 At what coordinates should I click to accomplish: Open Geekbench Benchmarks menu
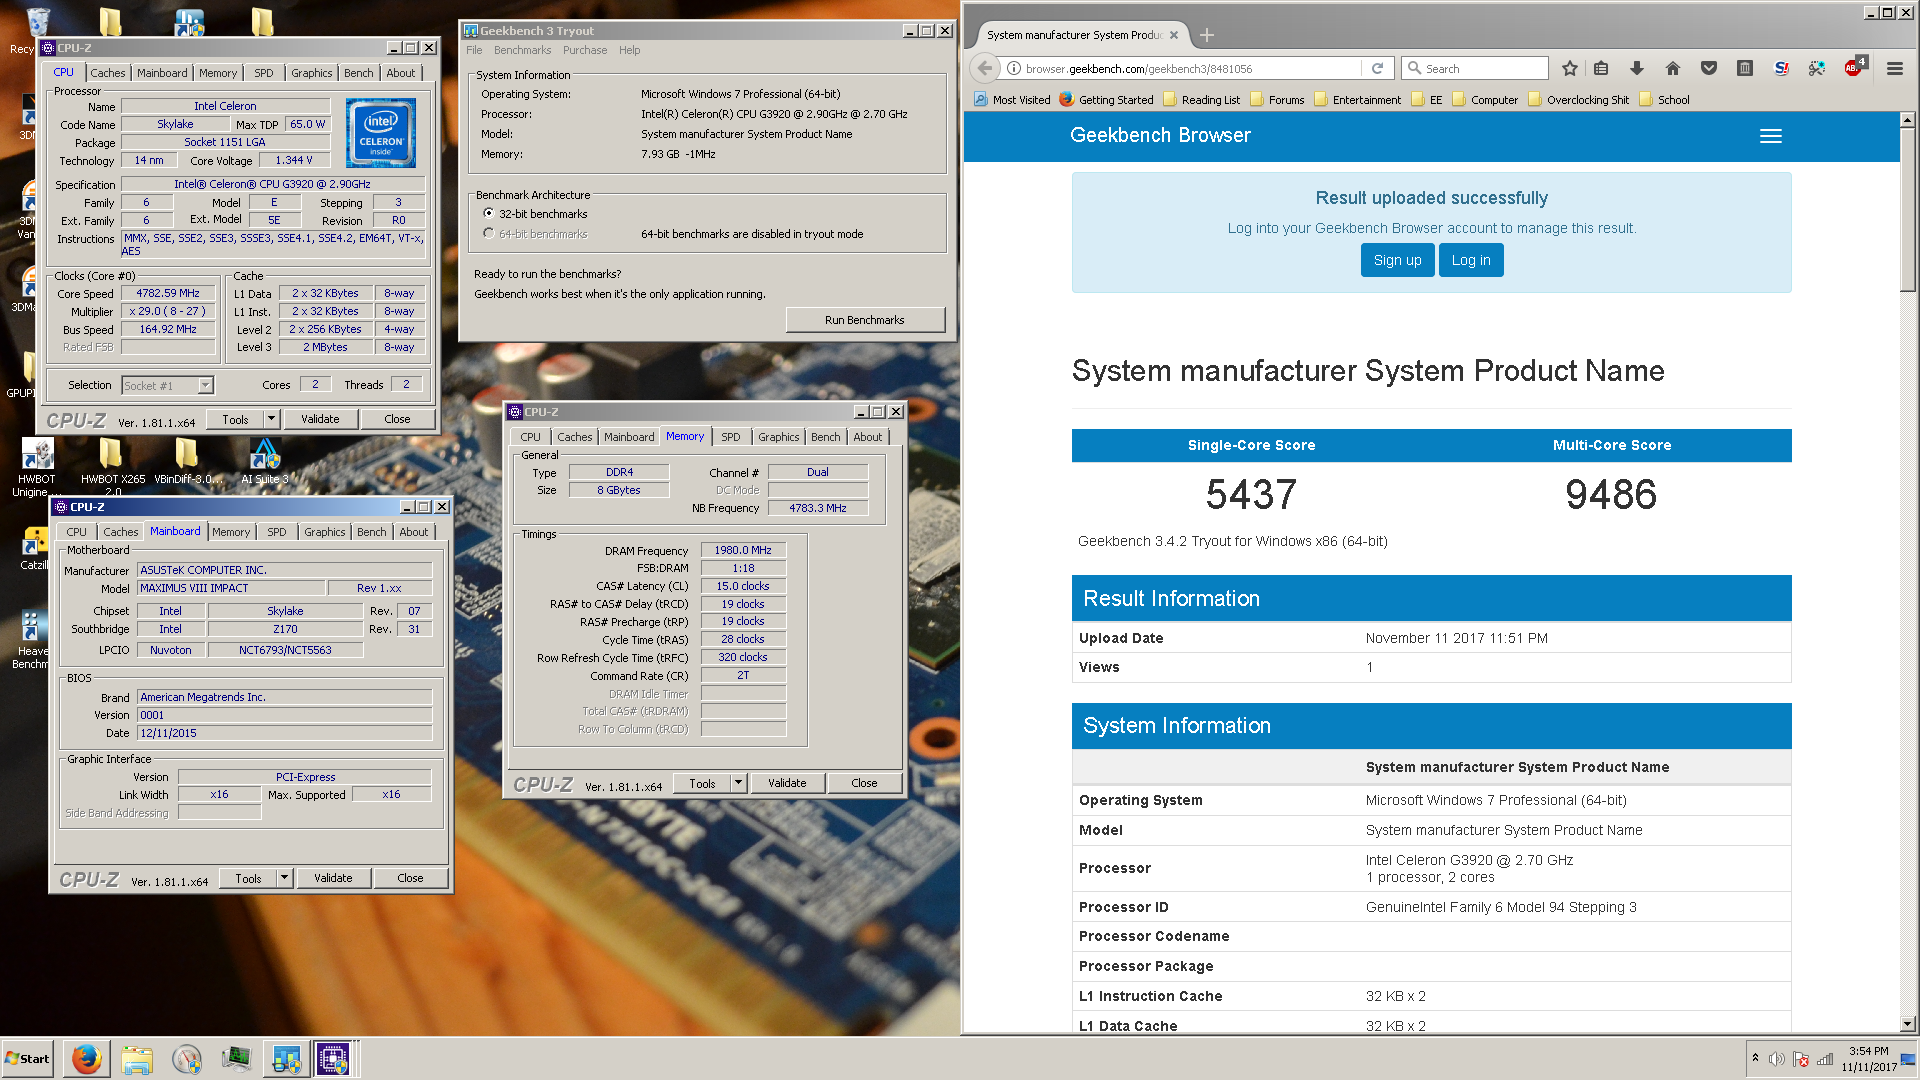[522, 50]
